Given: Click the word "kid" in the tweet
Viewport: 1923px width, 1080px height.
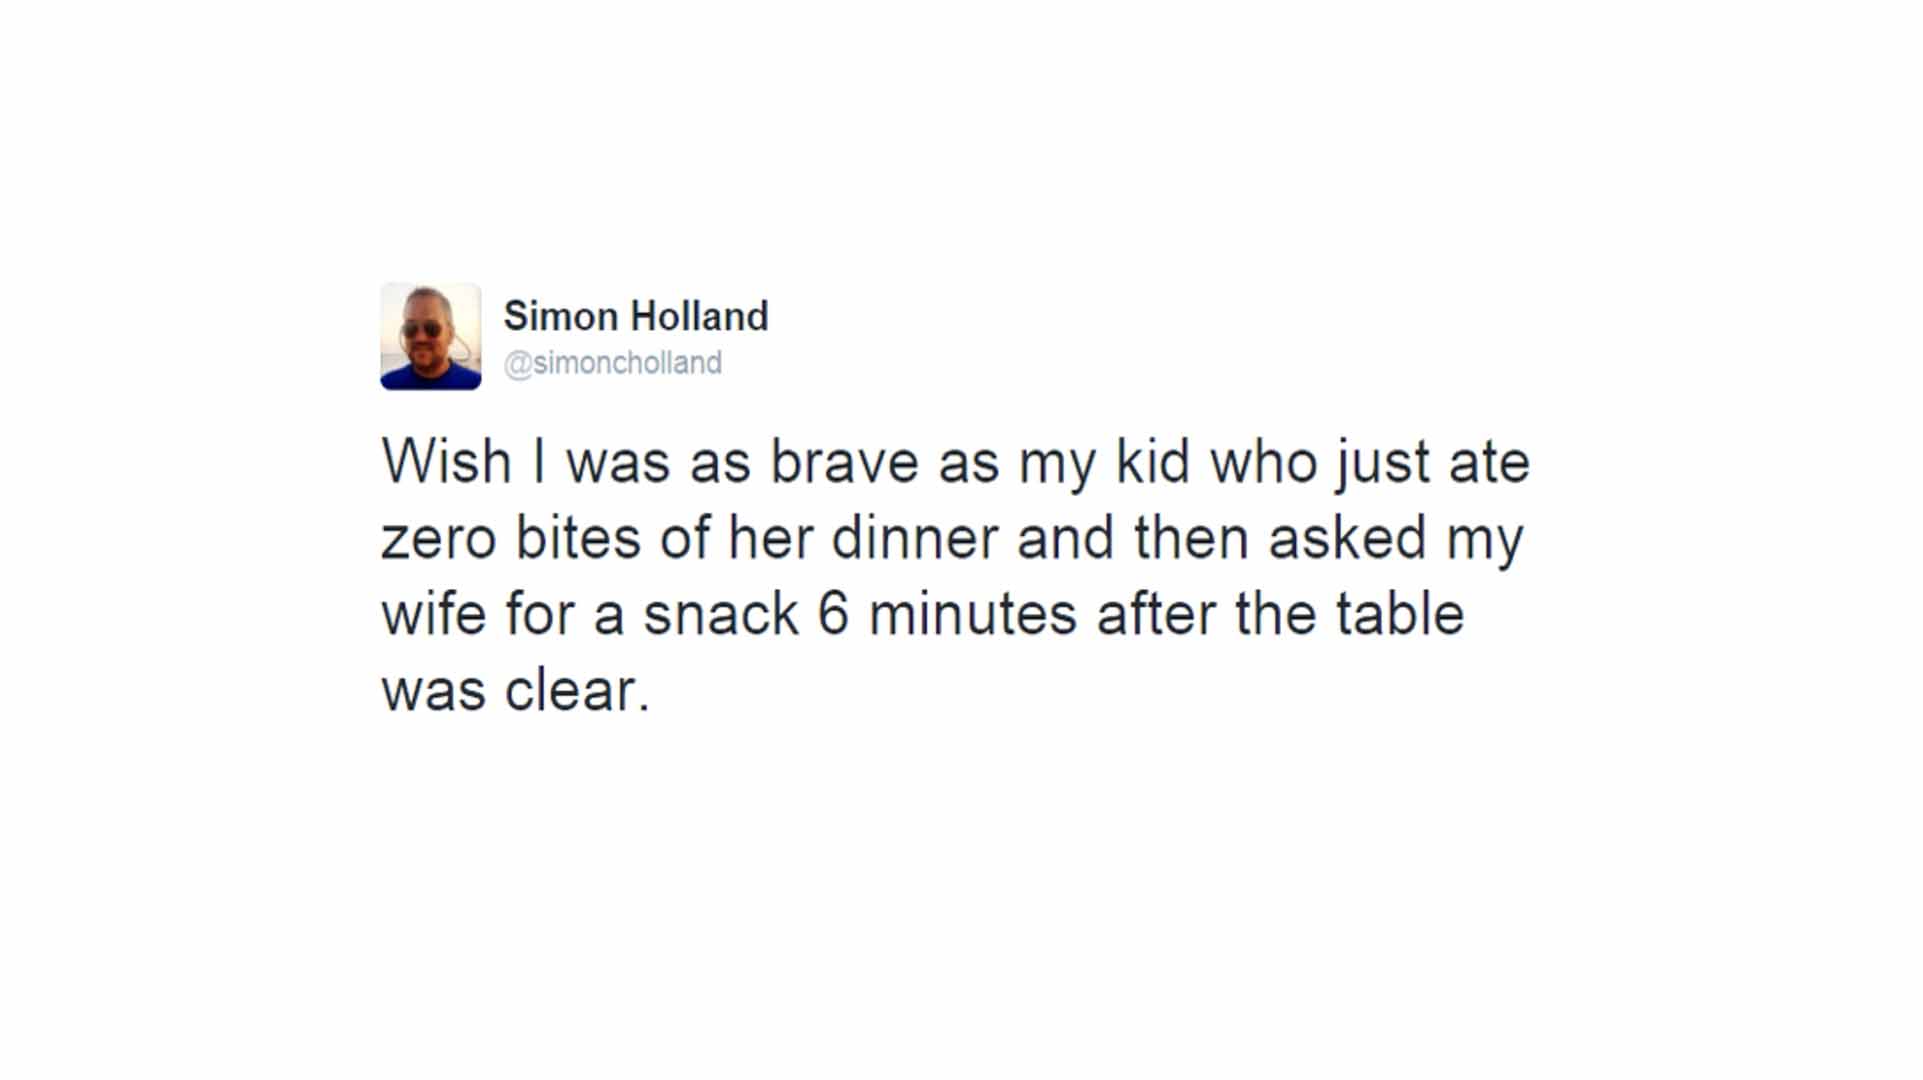Looking at the screenshot, I should click(x=1152, y=462).
